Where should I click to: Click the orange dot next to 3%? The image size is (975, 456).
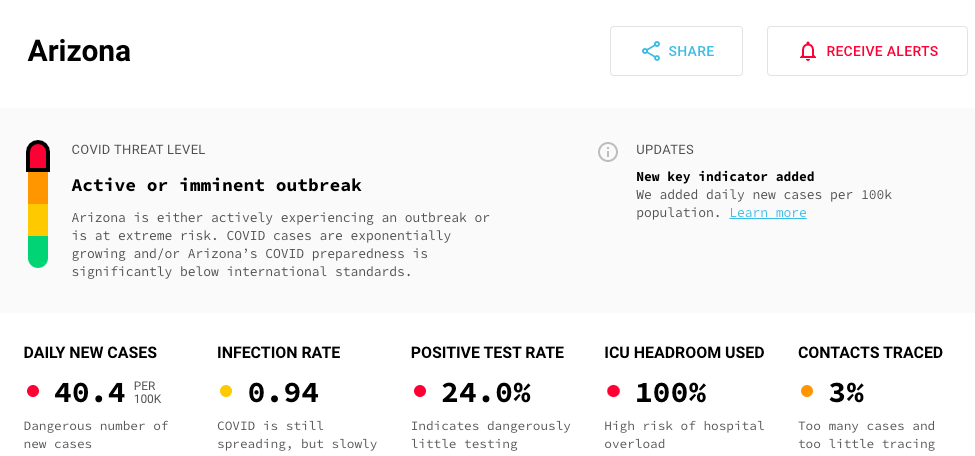tap(807, 391)
